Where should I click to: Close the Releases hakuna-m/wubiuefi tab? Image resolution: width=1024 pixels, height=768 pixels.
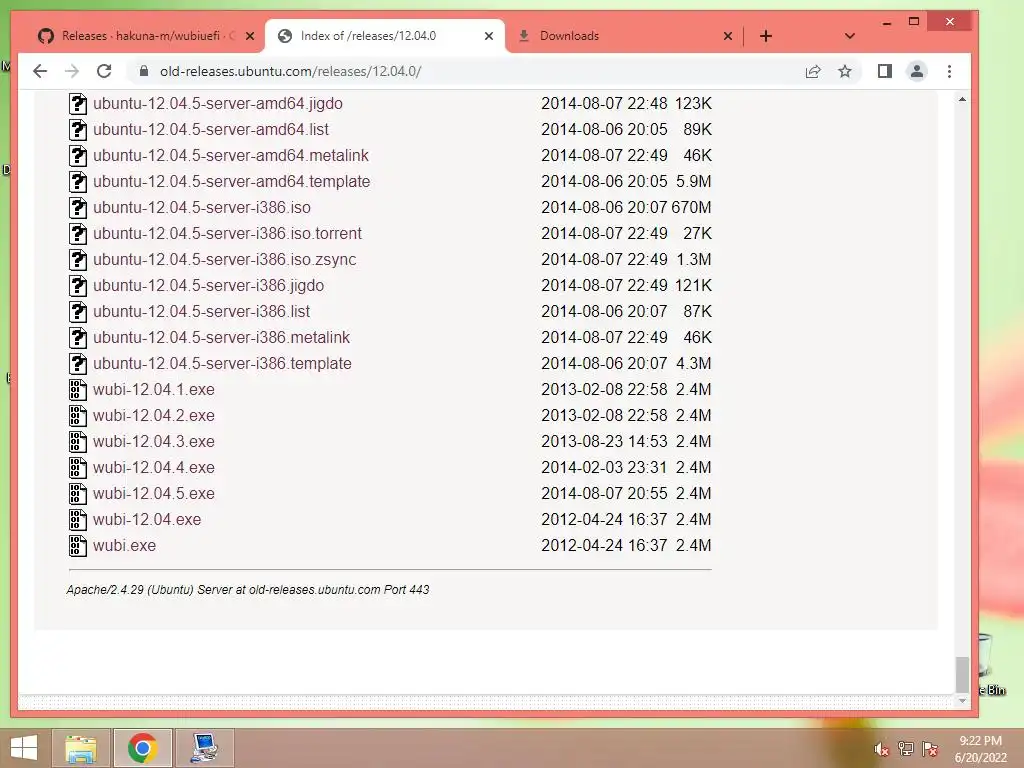coord(249,36)
